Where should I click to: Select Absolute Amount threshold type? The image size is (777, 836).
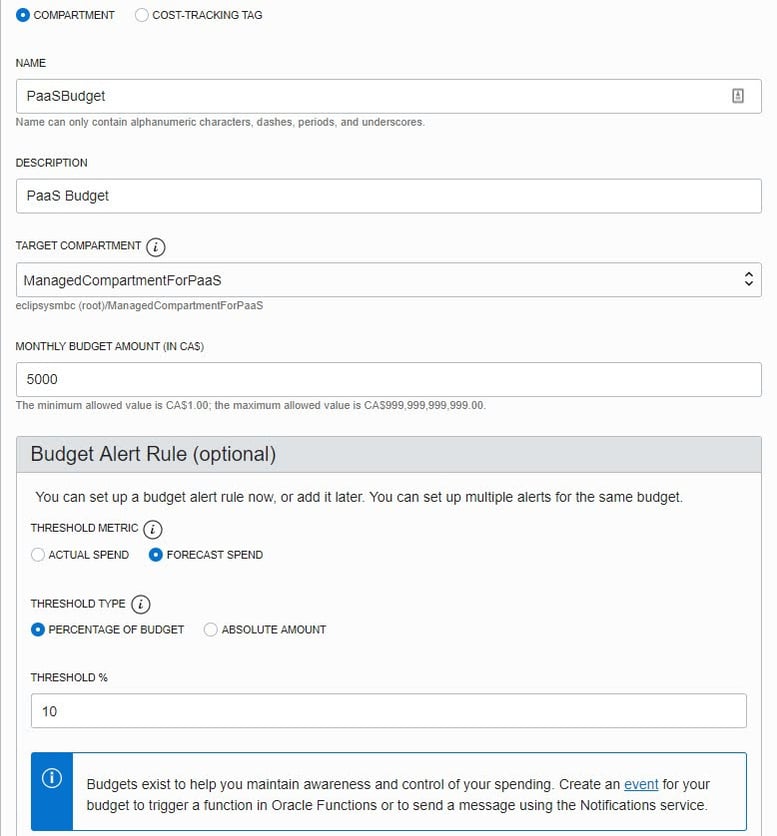pyautogui.click(x=211, y=630)
